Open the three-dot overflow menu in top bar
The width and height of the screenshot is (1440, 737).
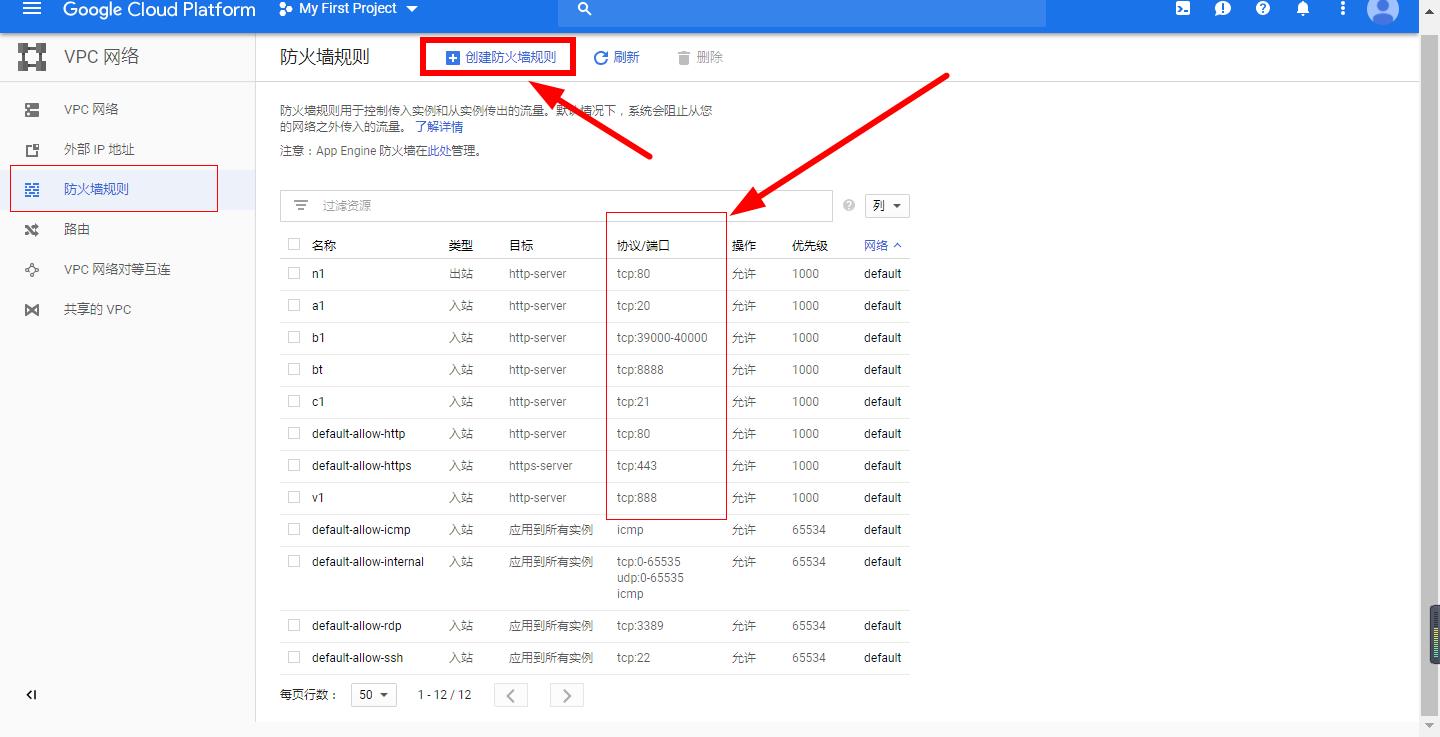(x=1342, y=9)
